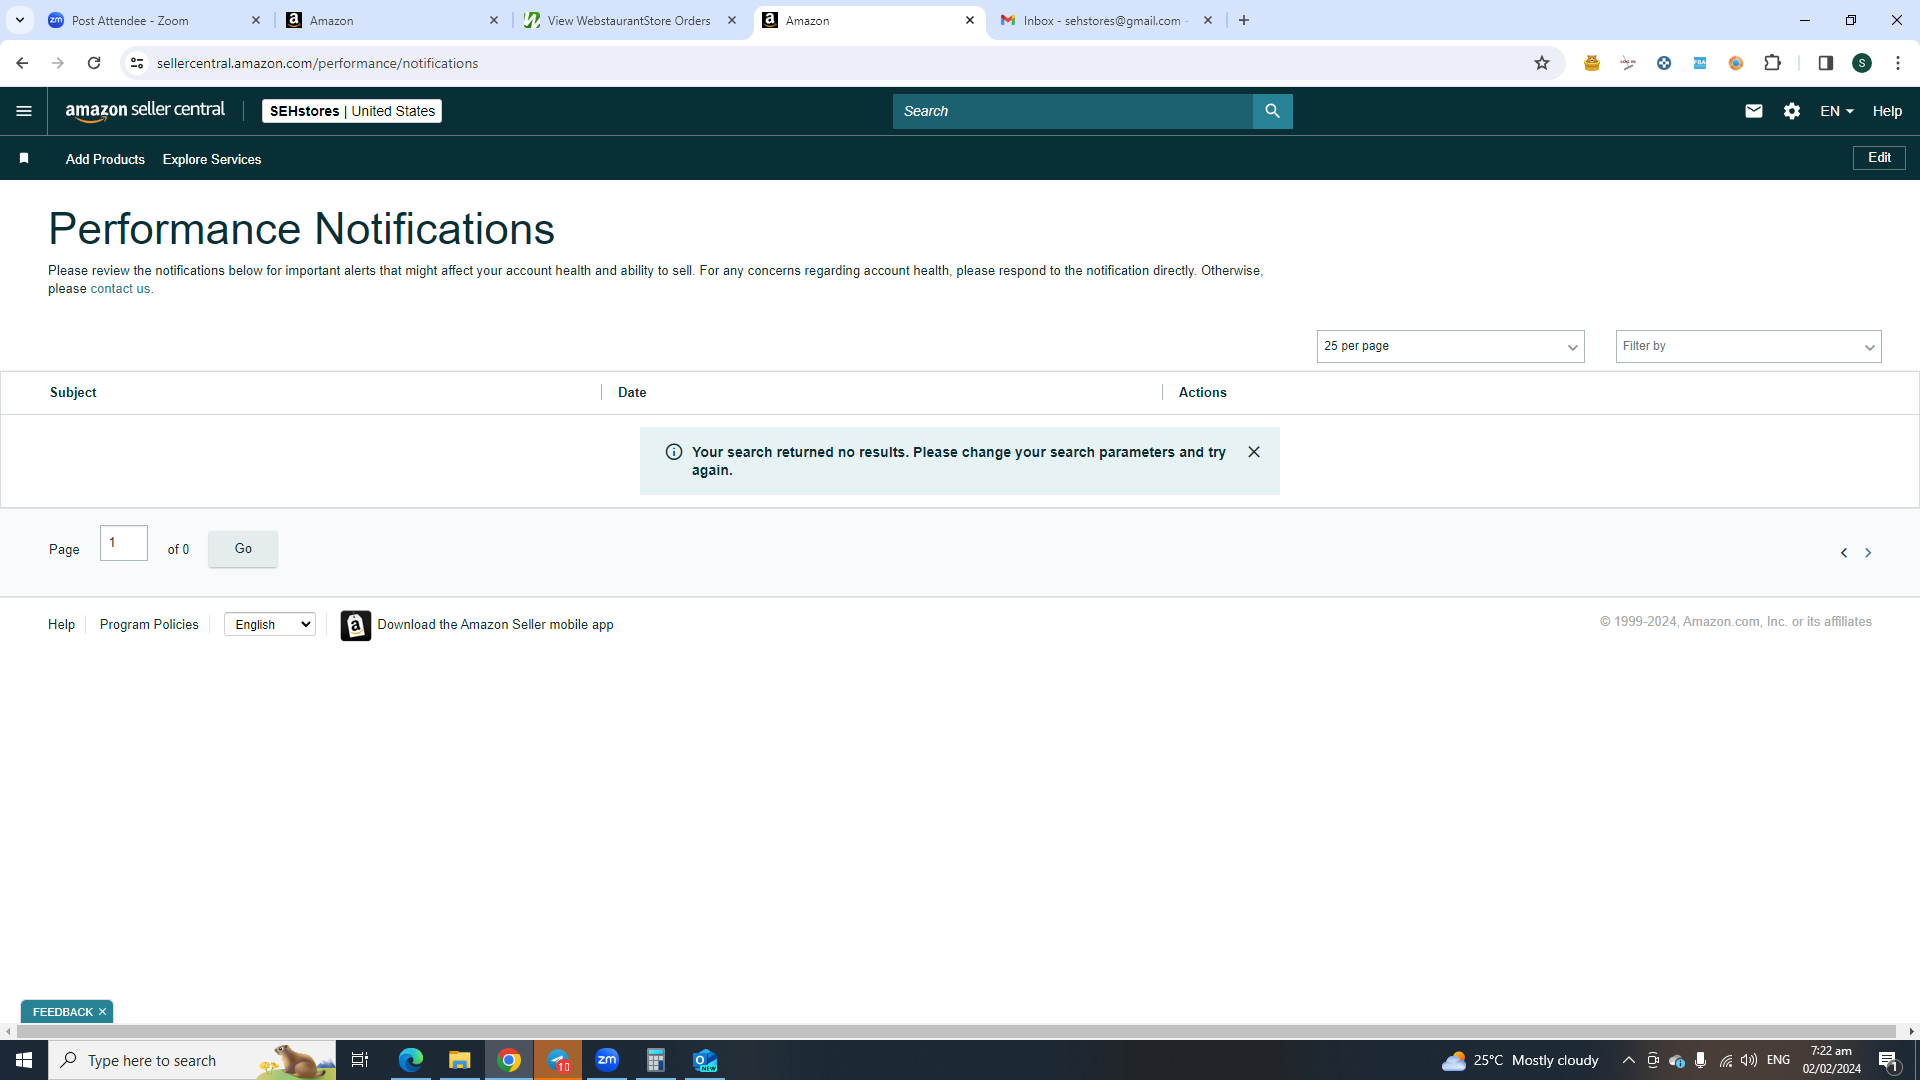The width and height of the screenshot is (1920, 1080).
Task: Click the horizontal scrollbar
Action: [955, 1031]
